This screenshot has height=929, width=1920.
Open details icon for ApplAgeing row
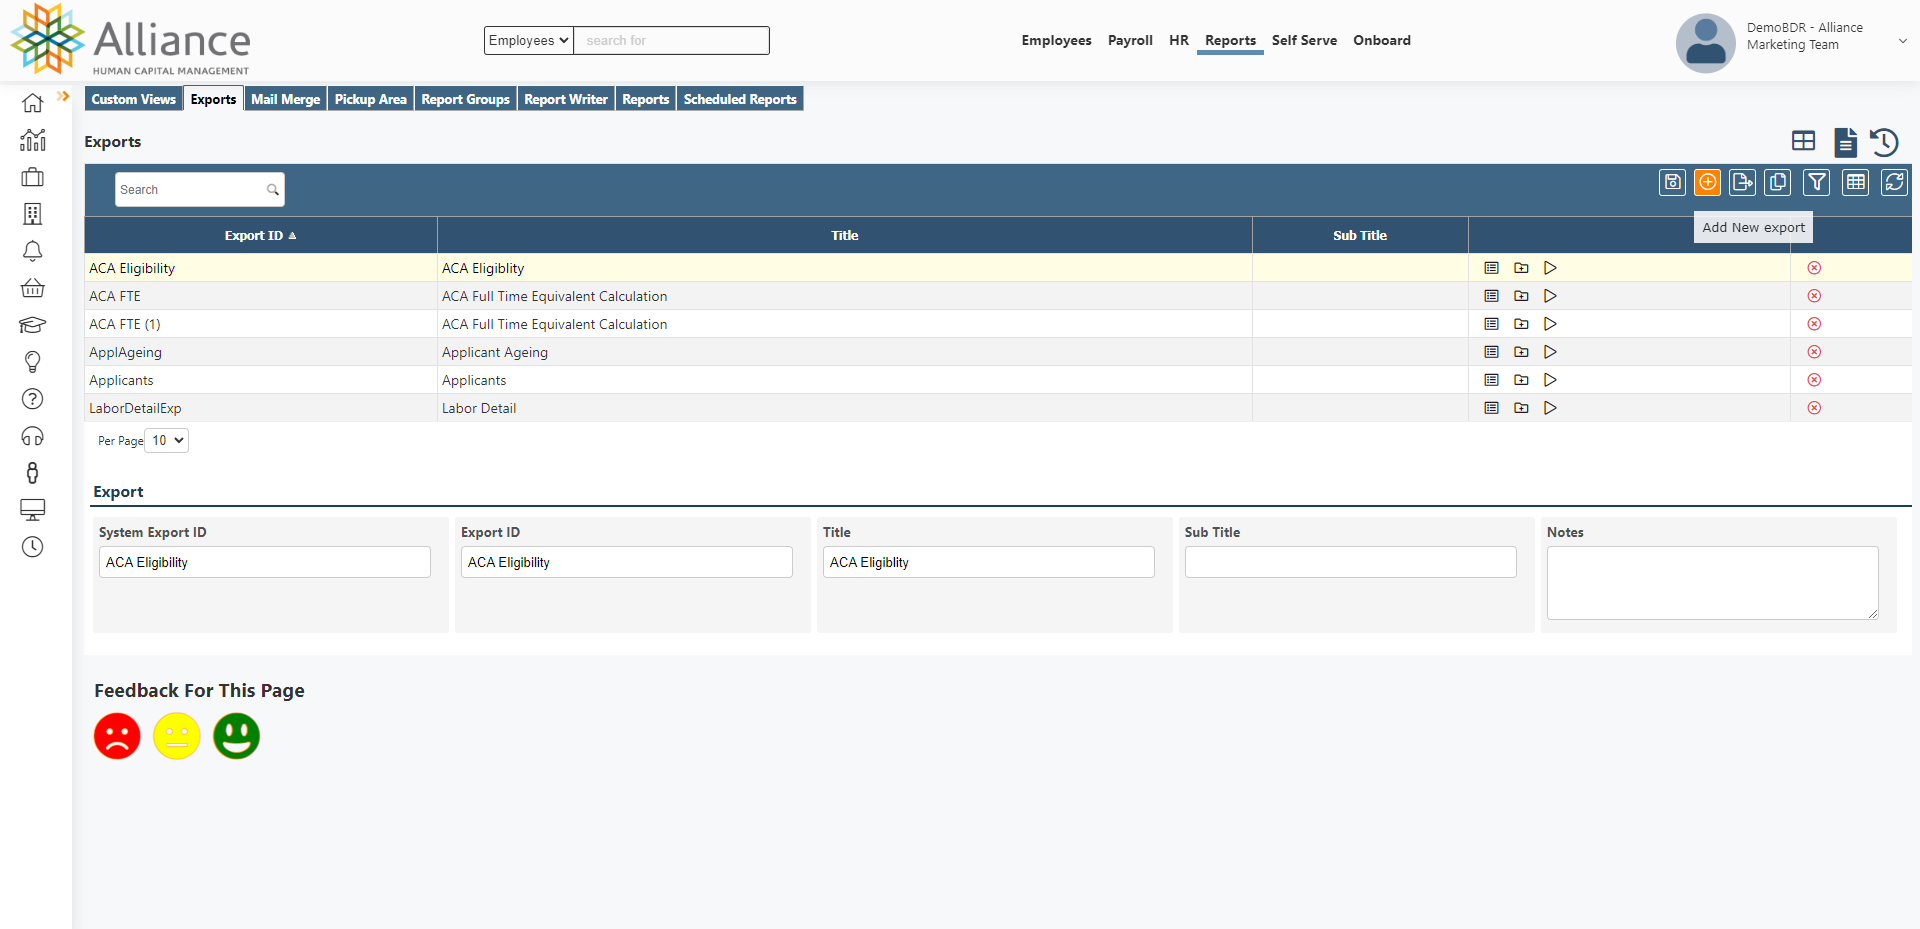(1492, 352)
